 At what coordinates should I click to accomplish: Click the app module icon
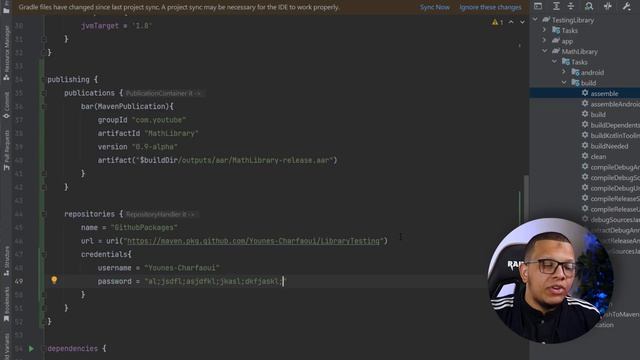click(556, 40)
